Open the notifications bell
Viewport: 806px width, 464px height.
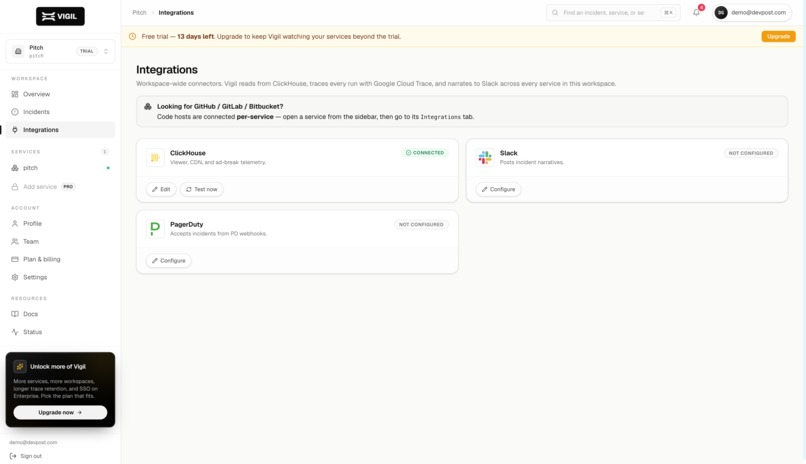696,12
